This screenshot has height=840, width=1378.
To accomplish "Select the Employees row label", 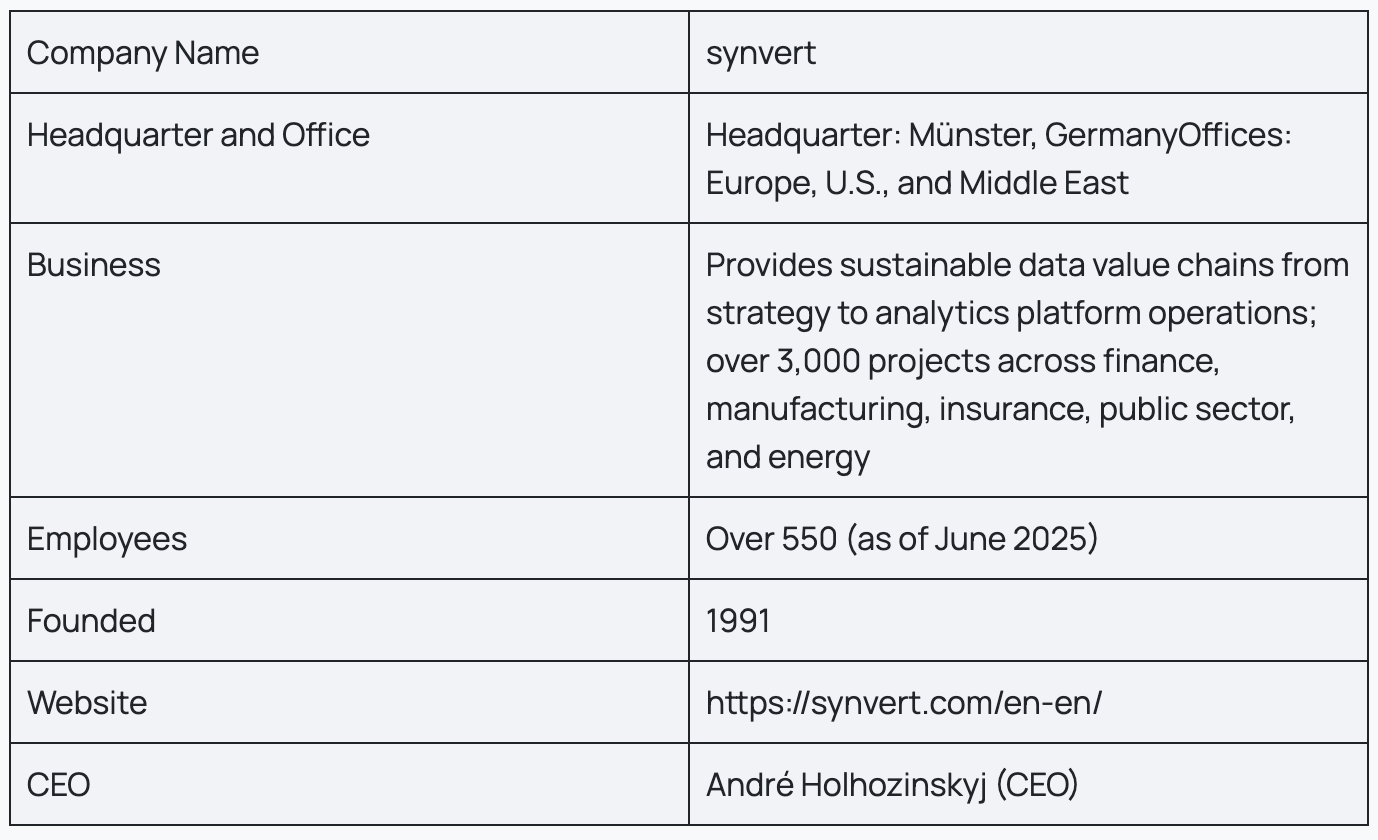I will pos(107,539).
